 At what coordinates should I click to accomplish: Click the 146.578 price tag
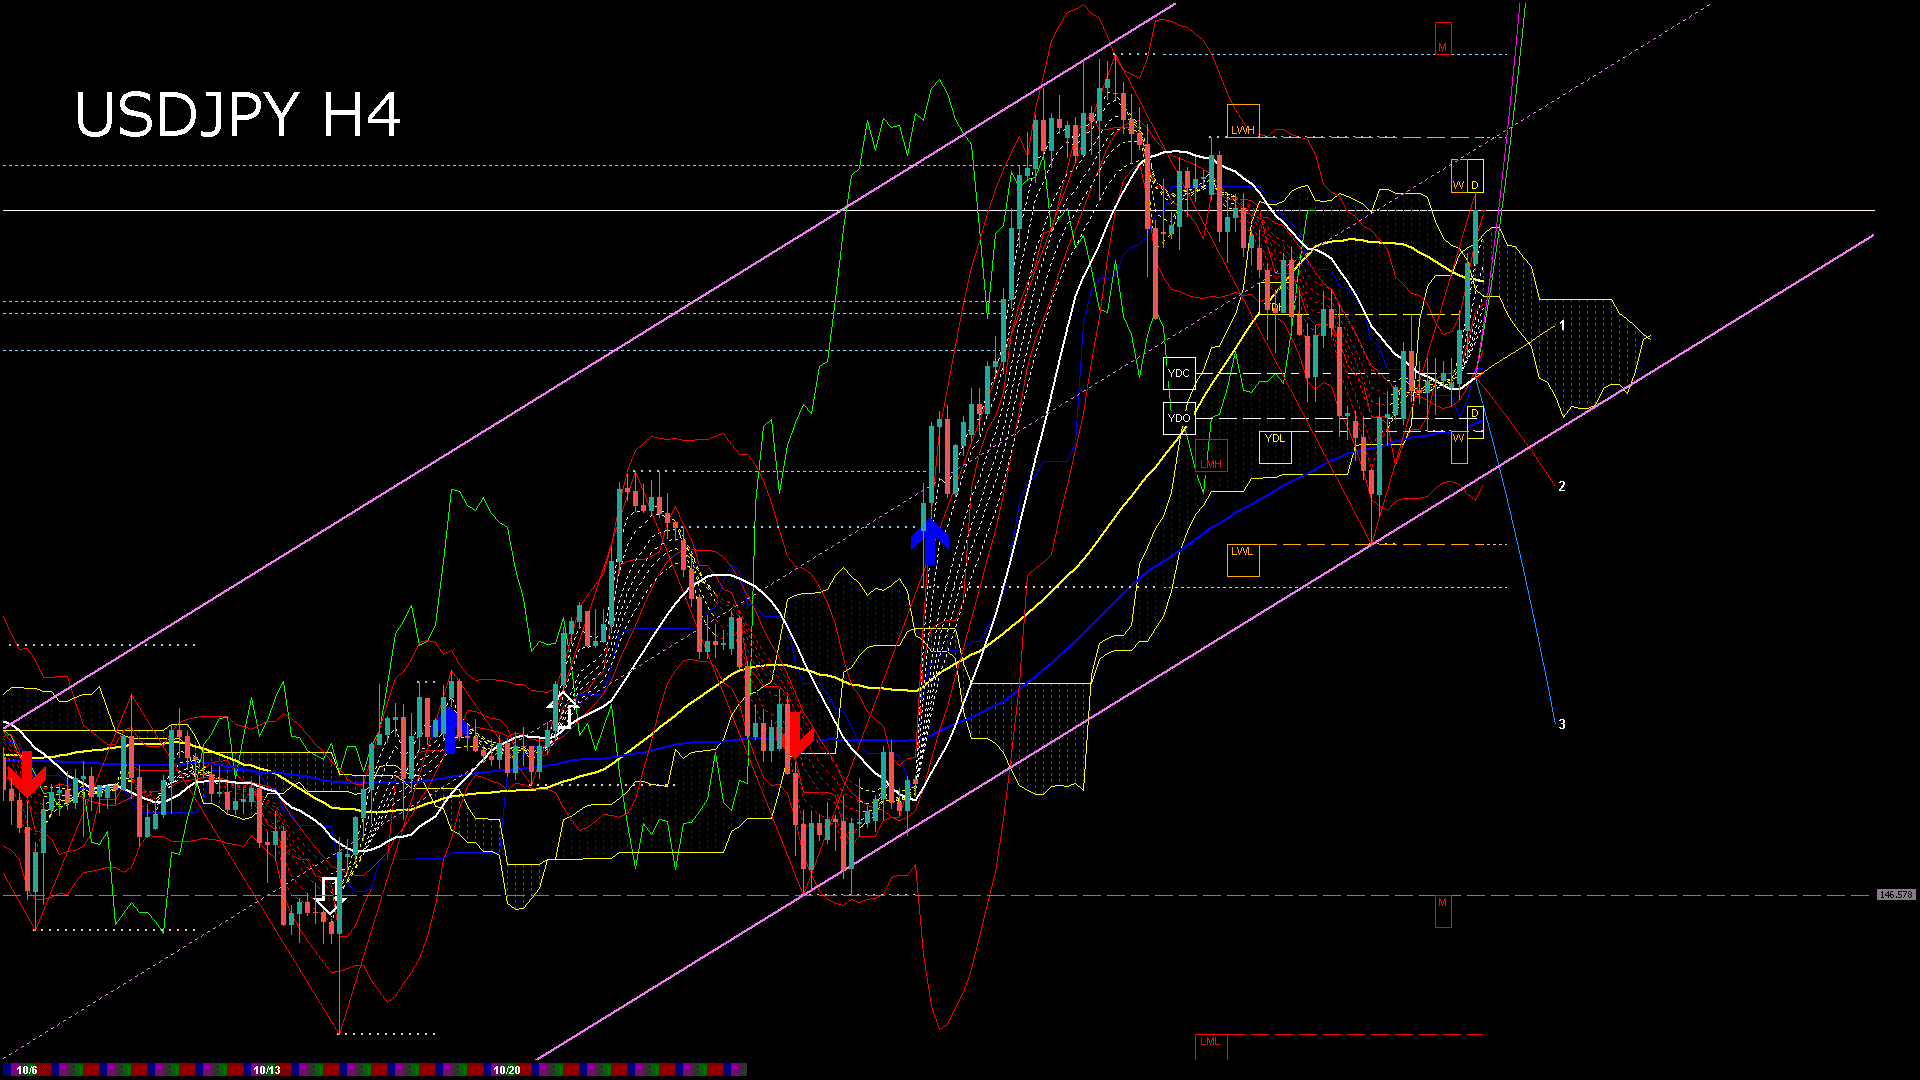(1896, 895)
